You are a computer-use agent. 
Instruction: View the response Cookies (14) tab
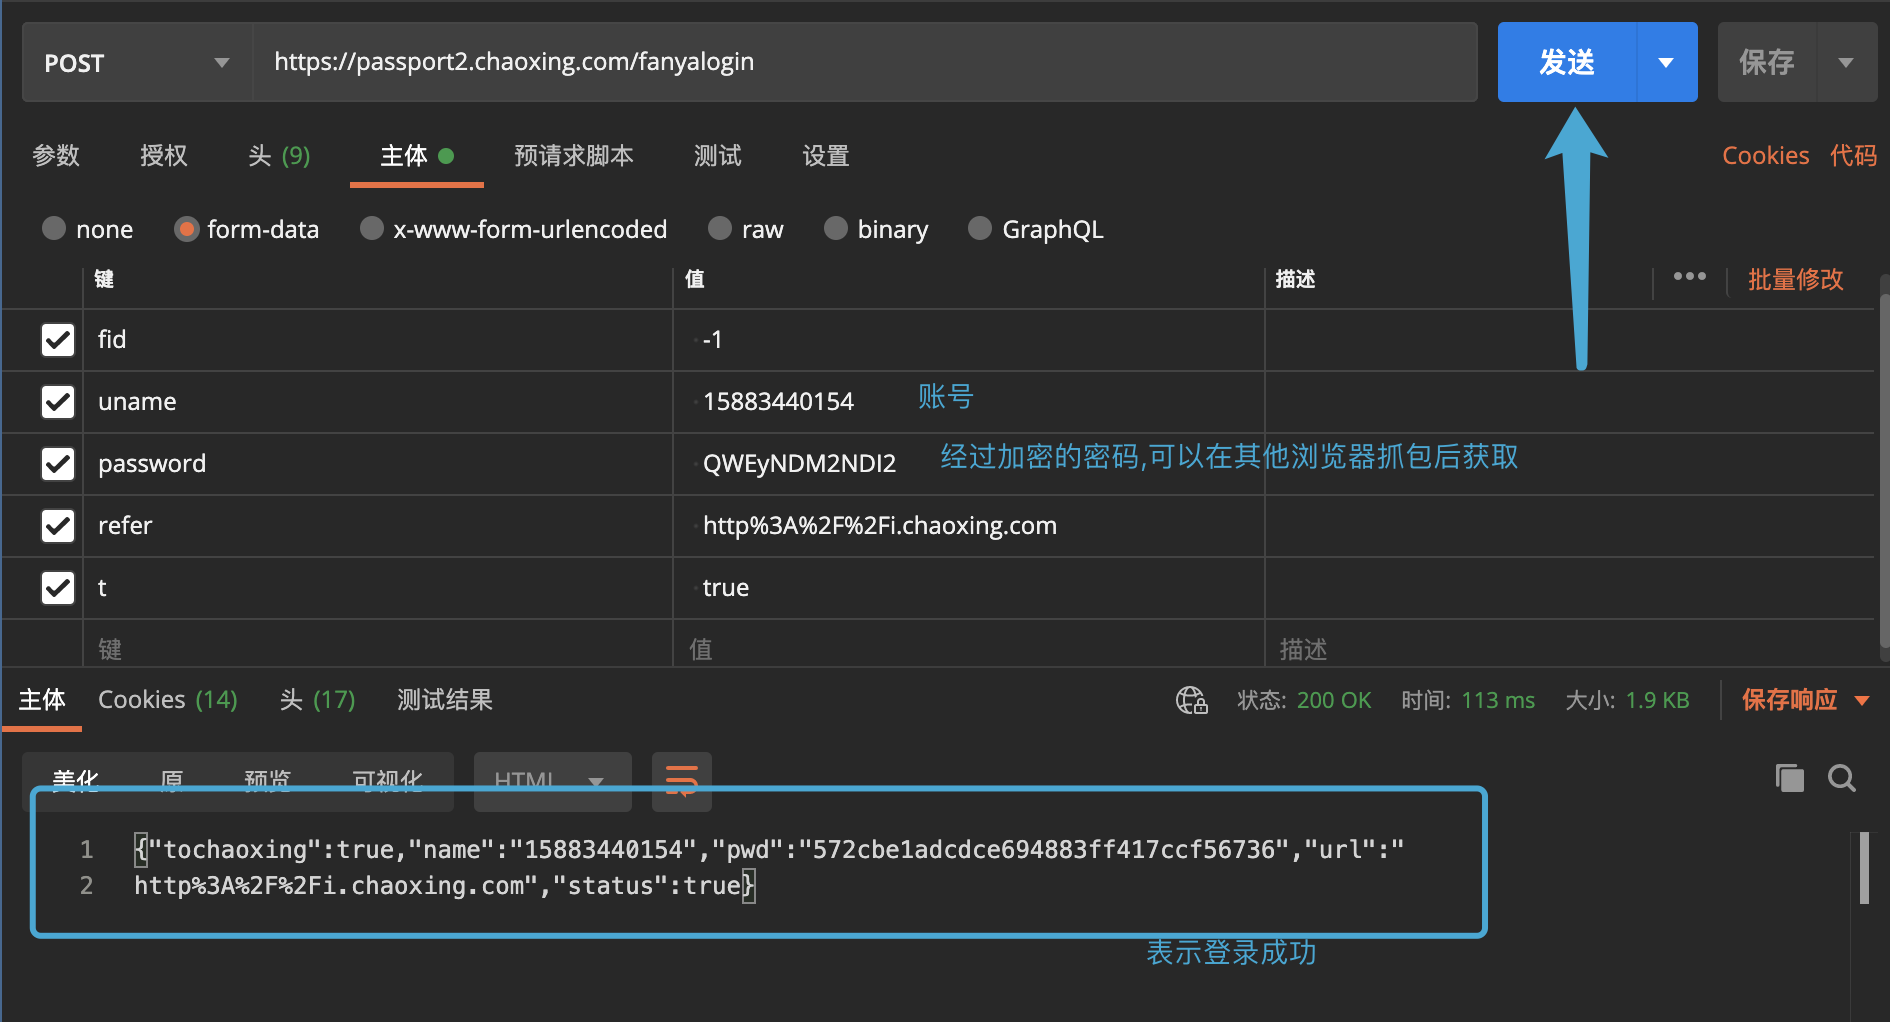click(168, 700)
